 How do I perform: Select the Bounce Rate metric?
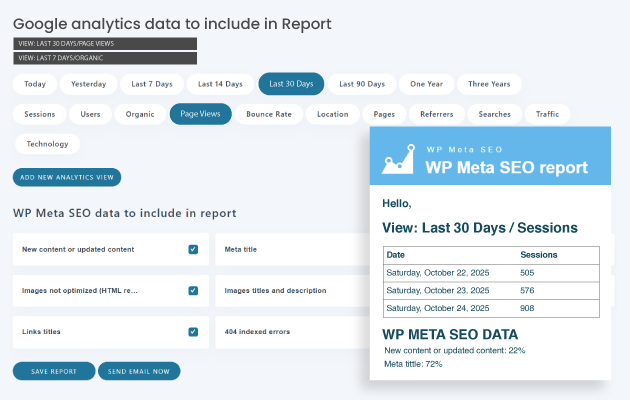[269, 114]
